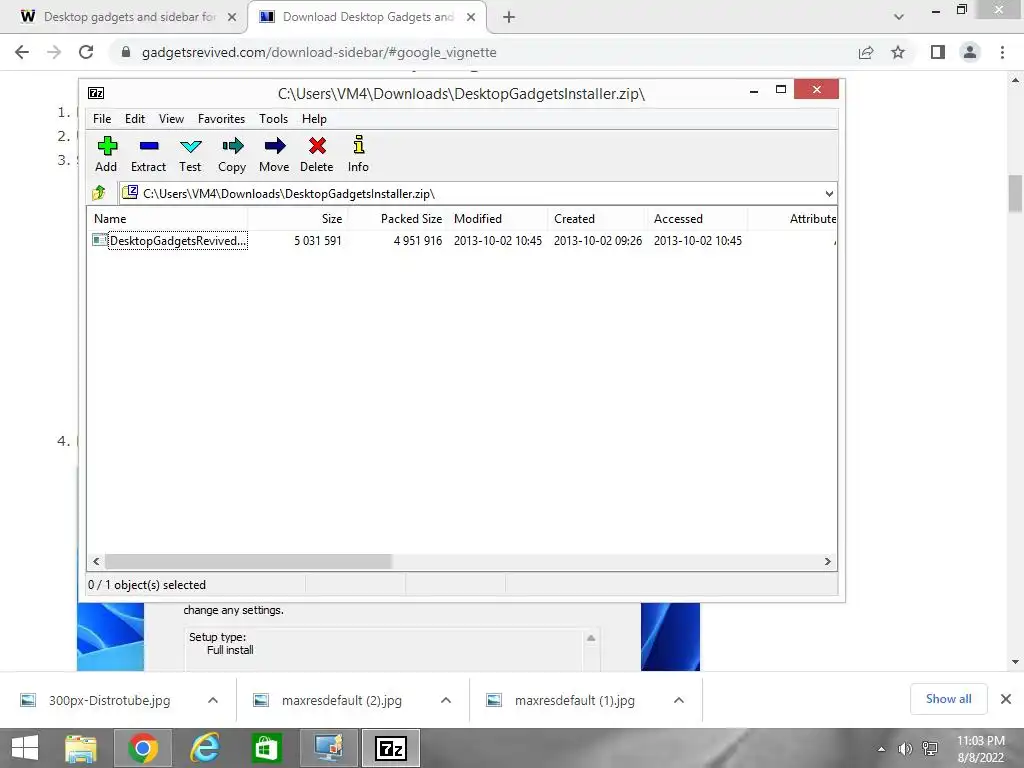This screenshot has width=1024, height=768.
Task: Click the status bar '0 / 1 object(s) selected'
Action: [147, 585]
